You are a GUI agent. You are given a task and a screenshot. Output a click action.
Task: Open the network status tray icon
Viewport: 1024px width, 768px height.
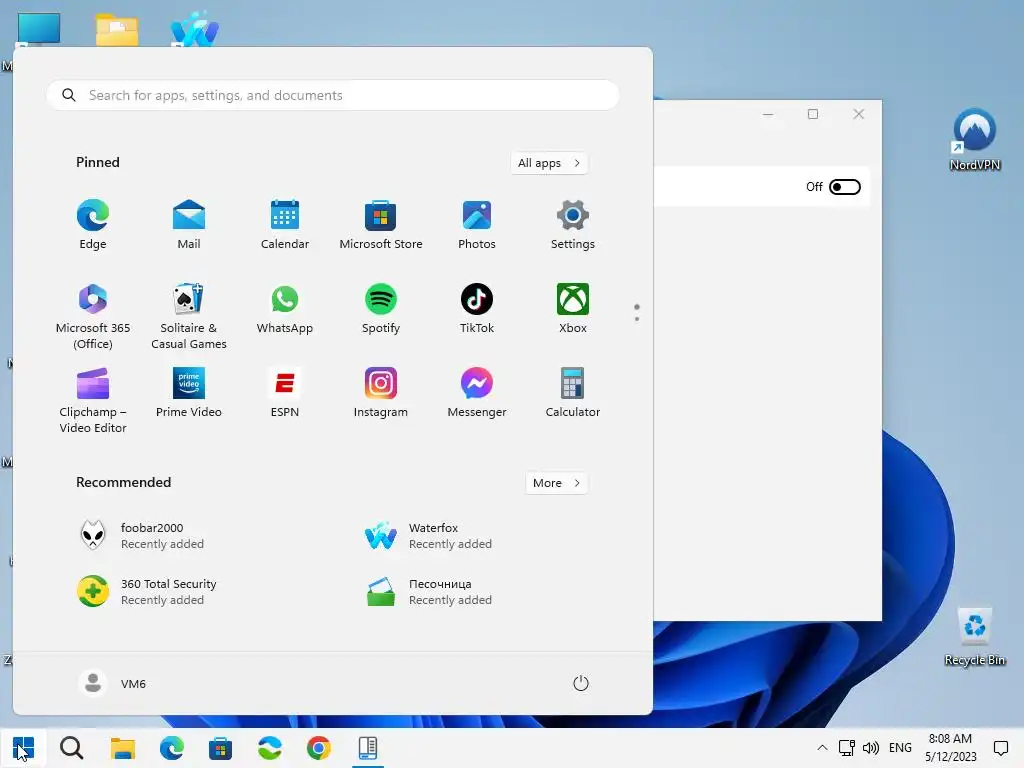click(x=846, y=748)
